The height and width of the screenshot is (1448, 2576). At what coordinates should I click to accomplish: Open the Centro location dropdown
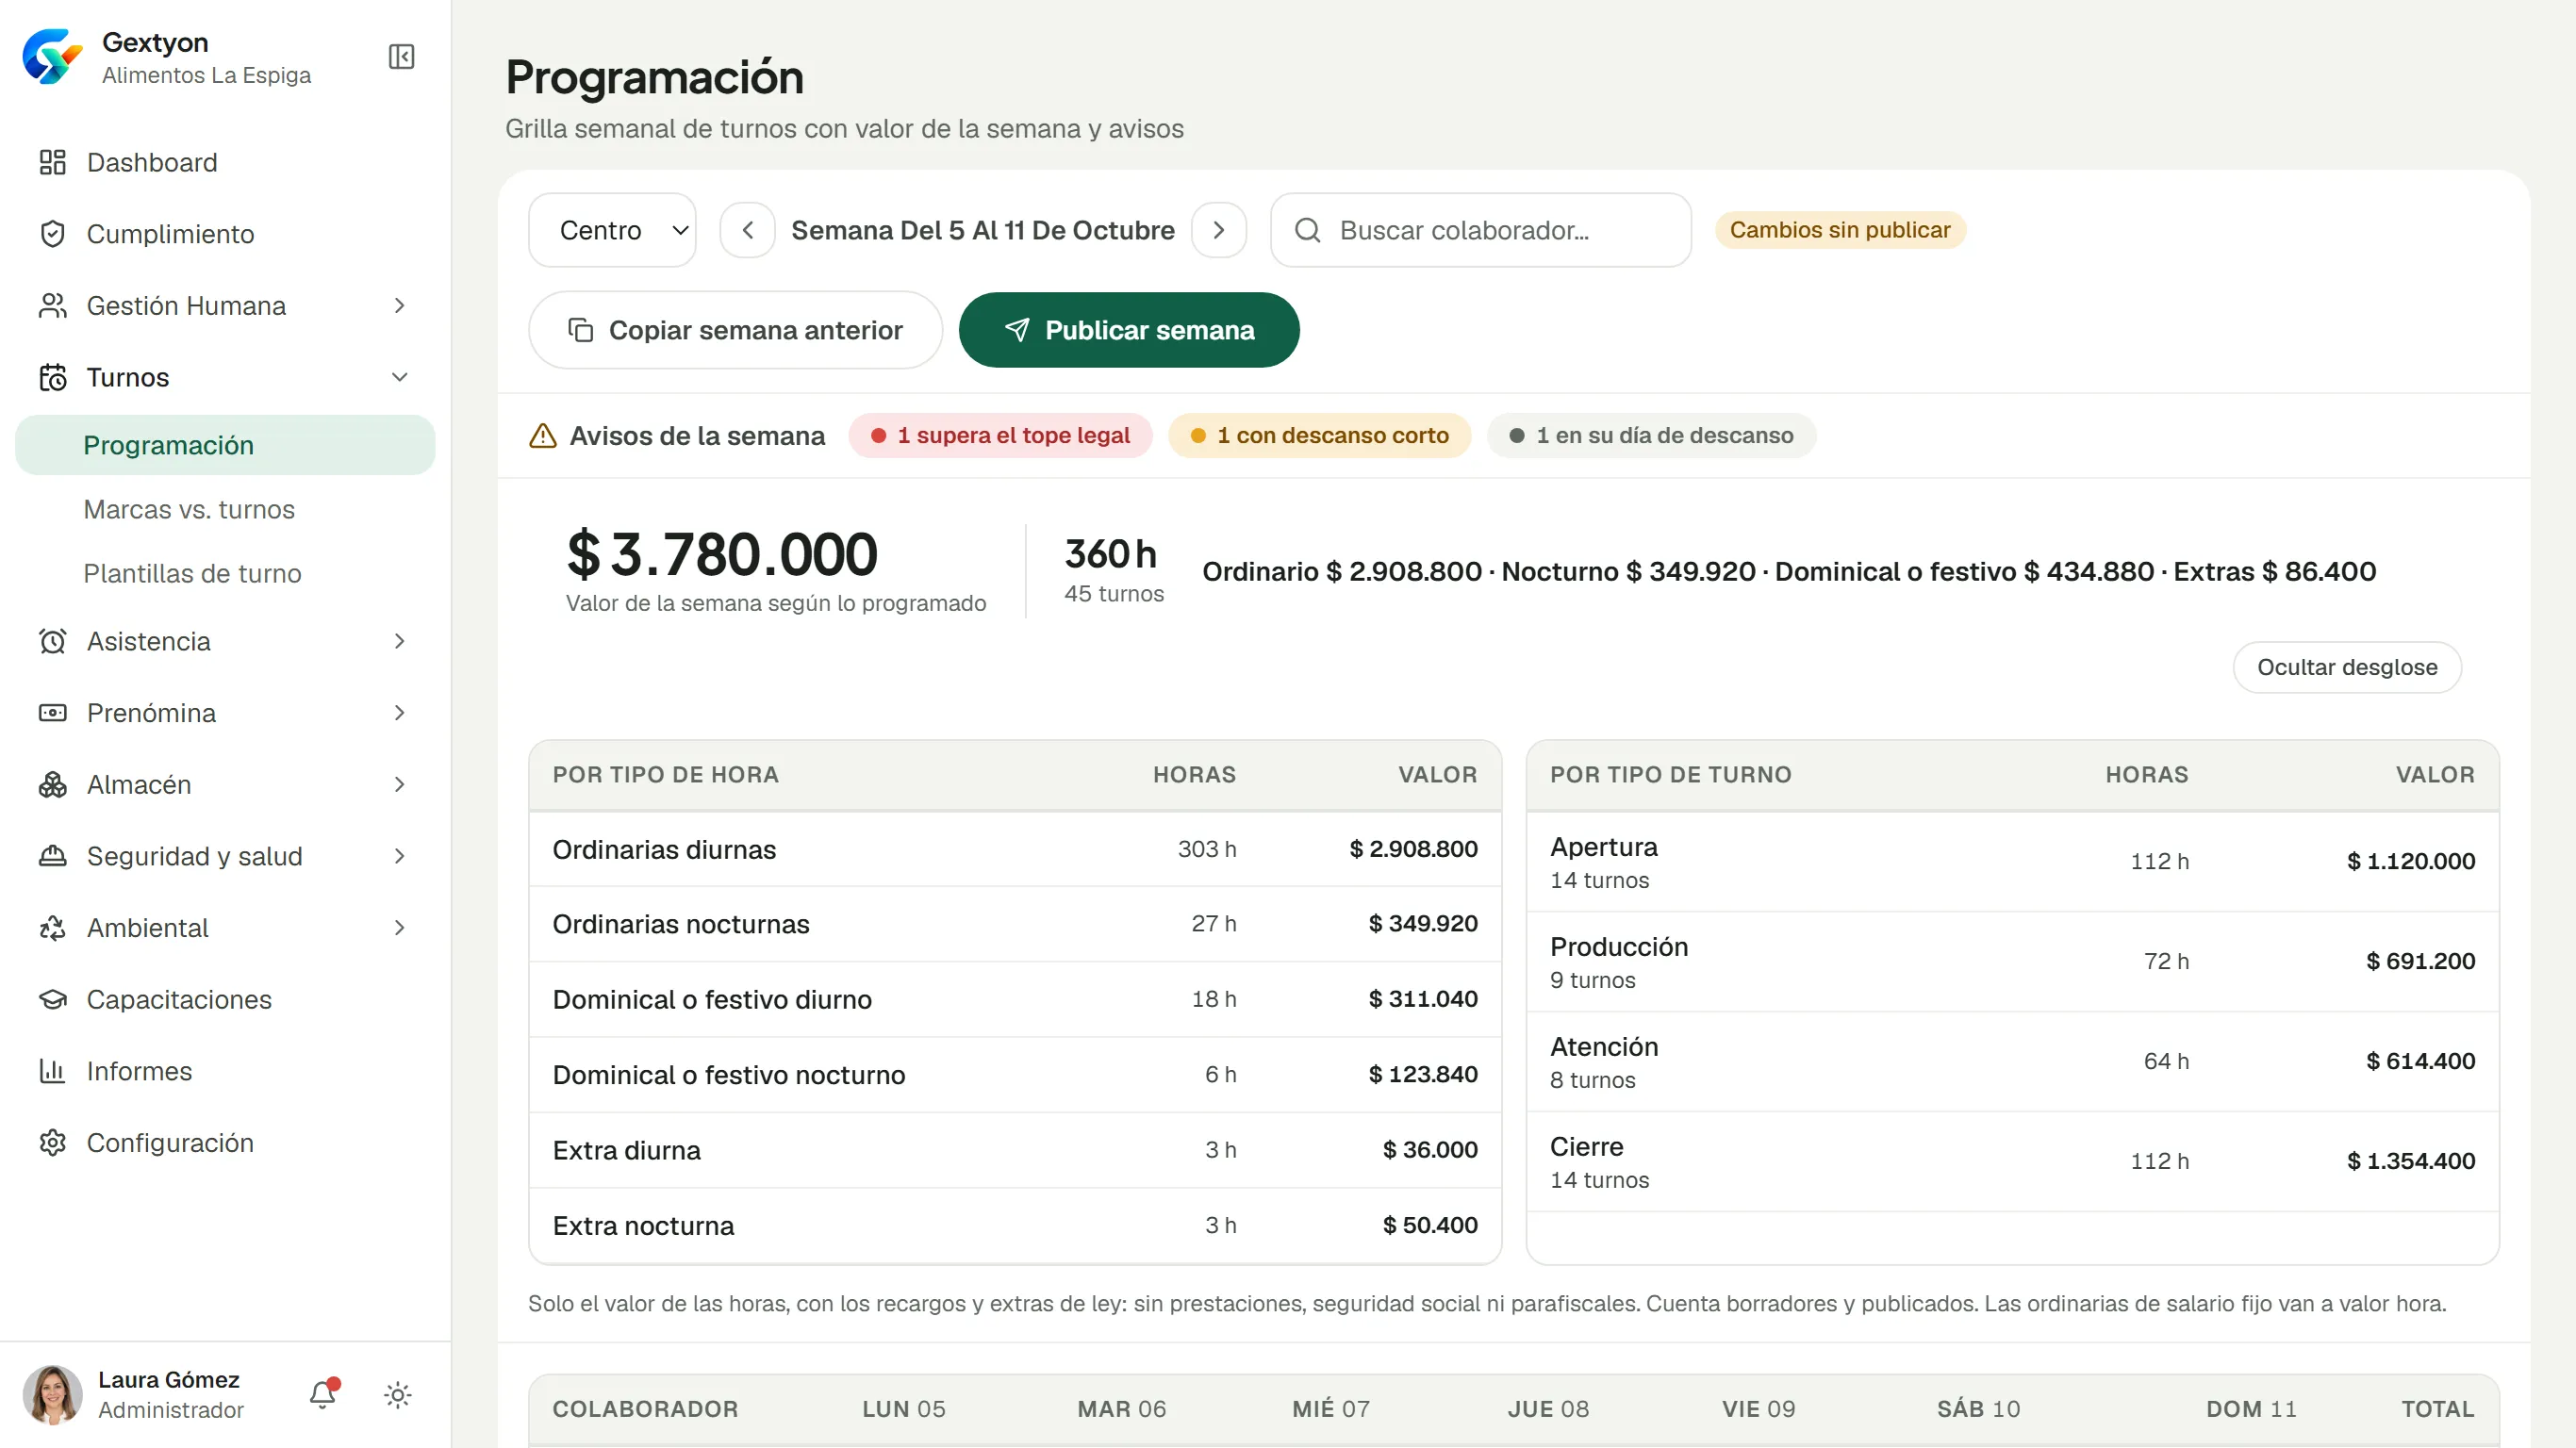click(x=612, y=230)
